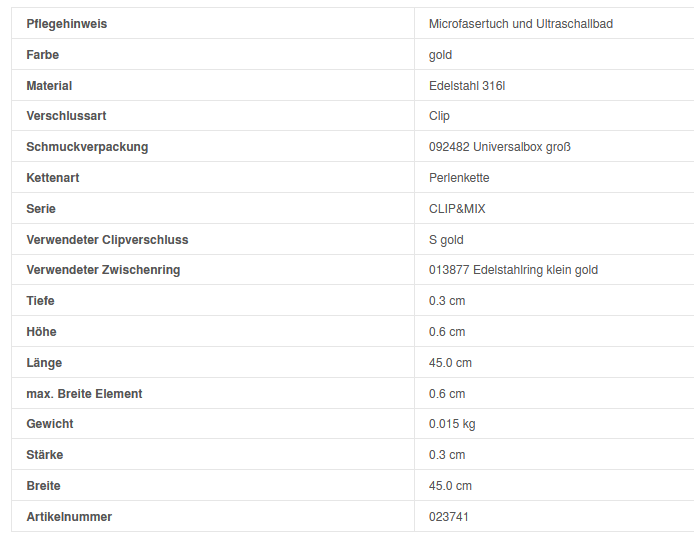Screen dimensions: 694x541
Task: Select the article number '023741'
Action: (449, 517)
